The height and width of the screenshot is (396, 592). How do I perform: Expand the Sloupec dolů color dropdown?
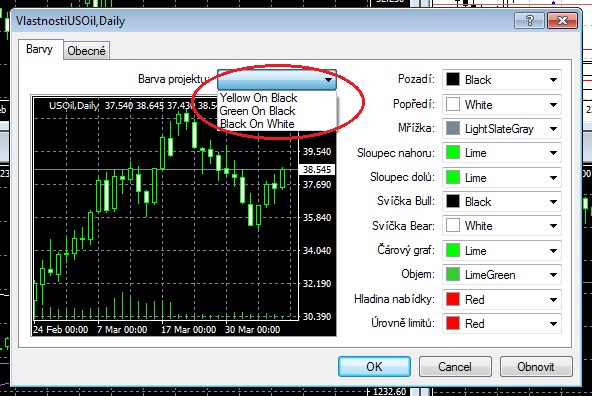coord(553,177)
